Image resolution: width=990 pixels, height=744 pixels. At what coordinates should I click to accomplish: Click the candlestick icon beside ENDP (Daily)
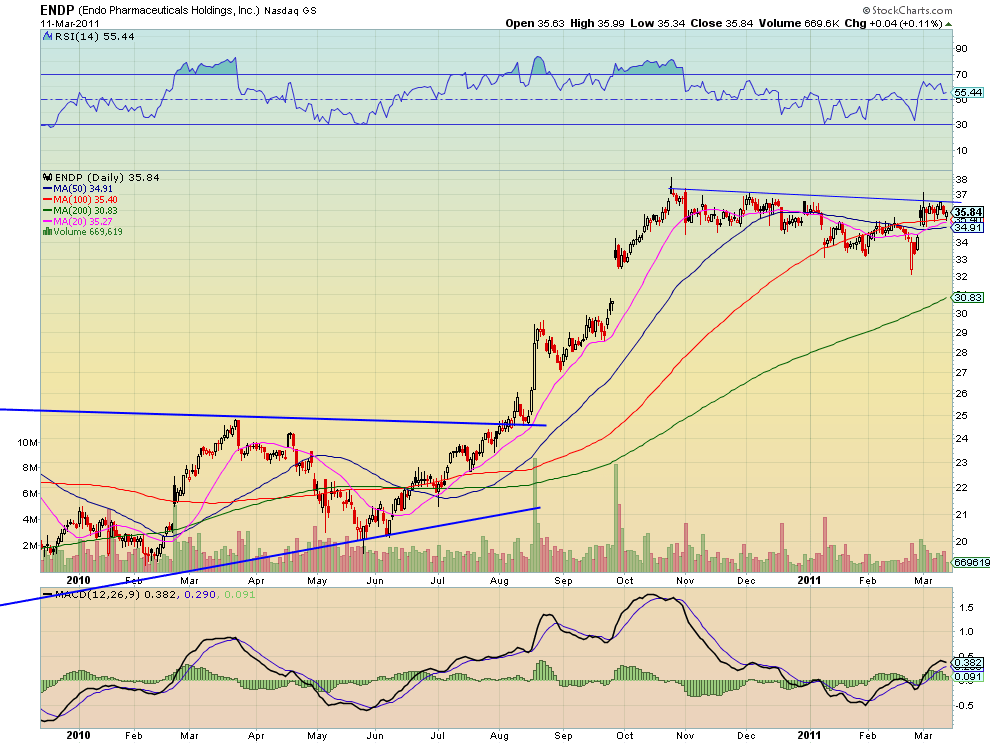pyautogui.click(x=47, y=177)
